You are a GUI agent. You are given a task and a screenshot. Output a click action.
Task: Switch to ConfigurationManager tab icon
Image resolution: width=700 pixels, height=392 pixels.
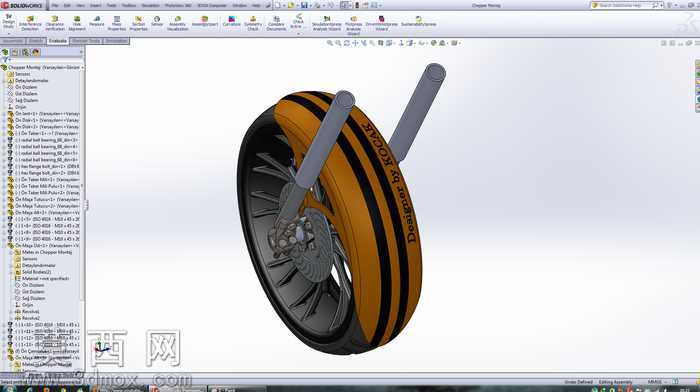click(25, 52)
